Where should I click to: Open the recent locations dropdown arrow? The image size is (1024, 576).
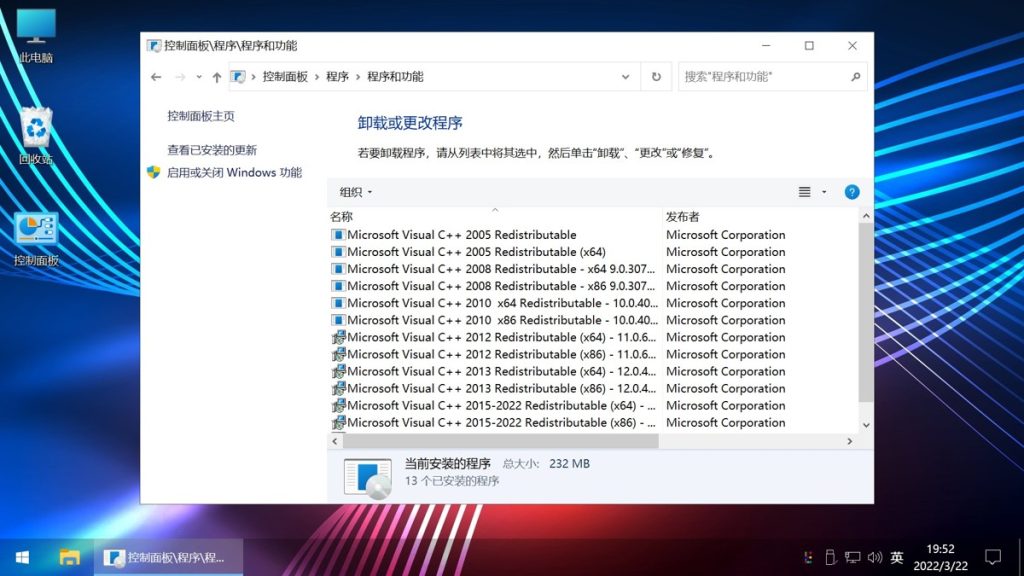(199, 77)
